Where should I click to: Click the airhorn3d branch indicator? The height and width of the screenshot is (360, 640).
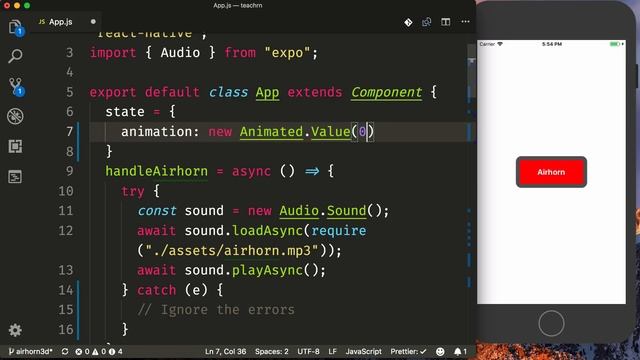[x=31, y=351]
